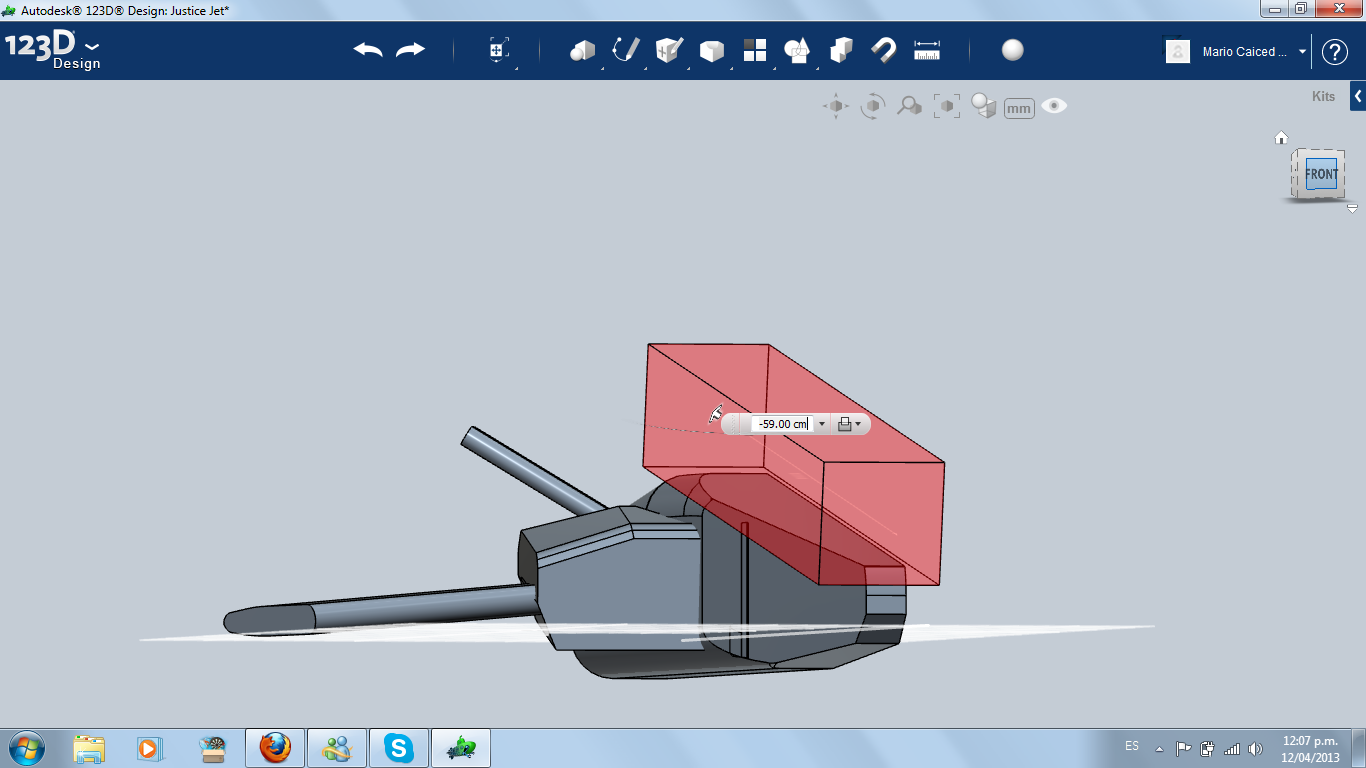Image resolution: width=1366 pixels, height=768 pixels.
Task: Open the Windows Start menu
Action: click(26, 747)
